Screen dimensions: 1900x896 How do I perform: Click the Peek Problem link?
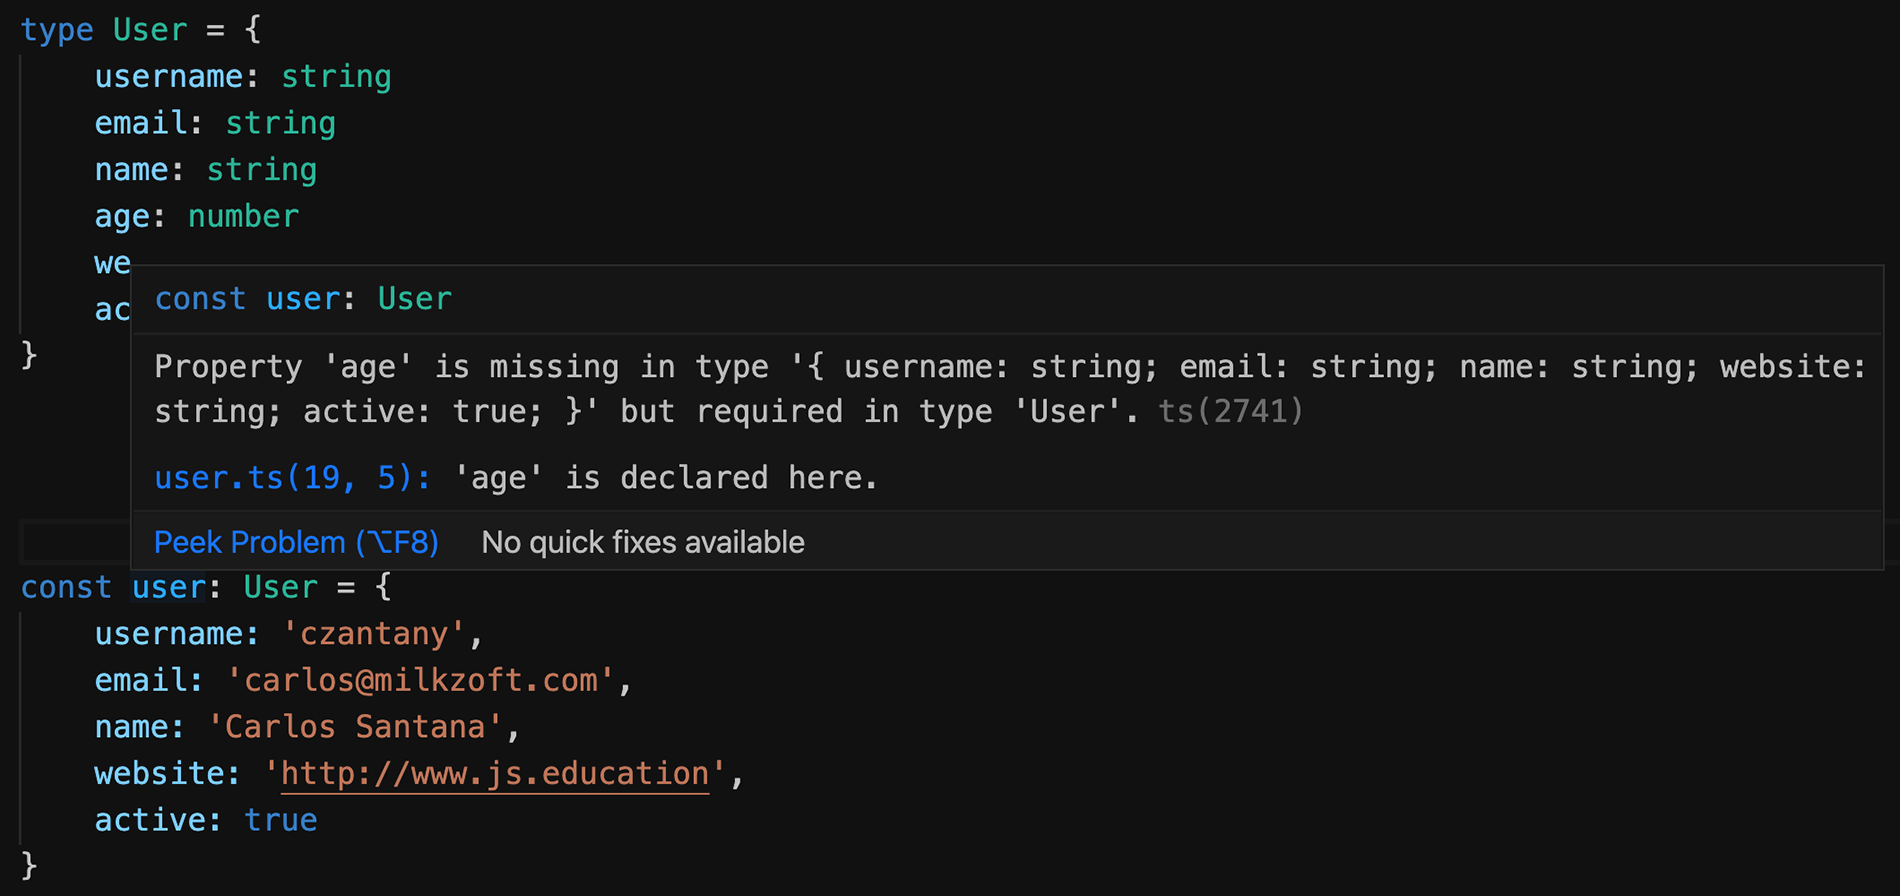coord(296,542)
